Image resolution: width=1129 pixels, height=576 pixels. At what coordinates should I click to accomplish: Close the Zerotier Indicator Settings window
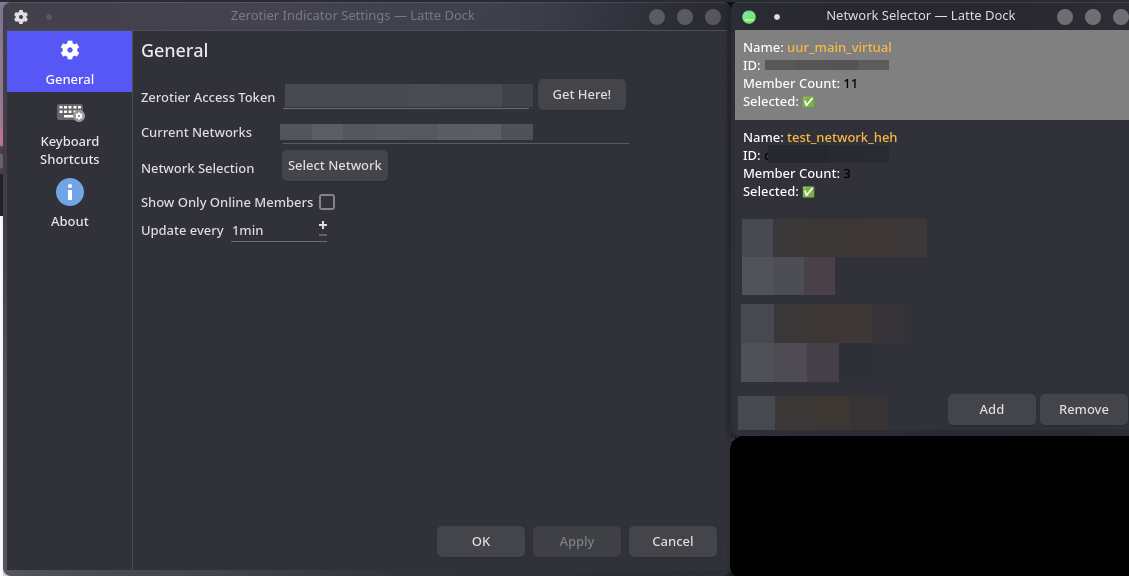tap(713, 17)
